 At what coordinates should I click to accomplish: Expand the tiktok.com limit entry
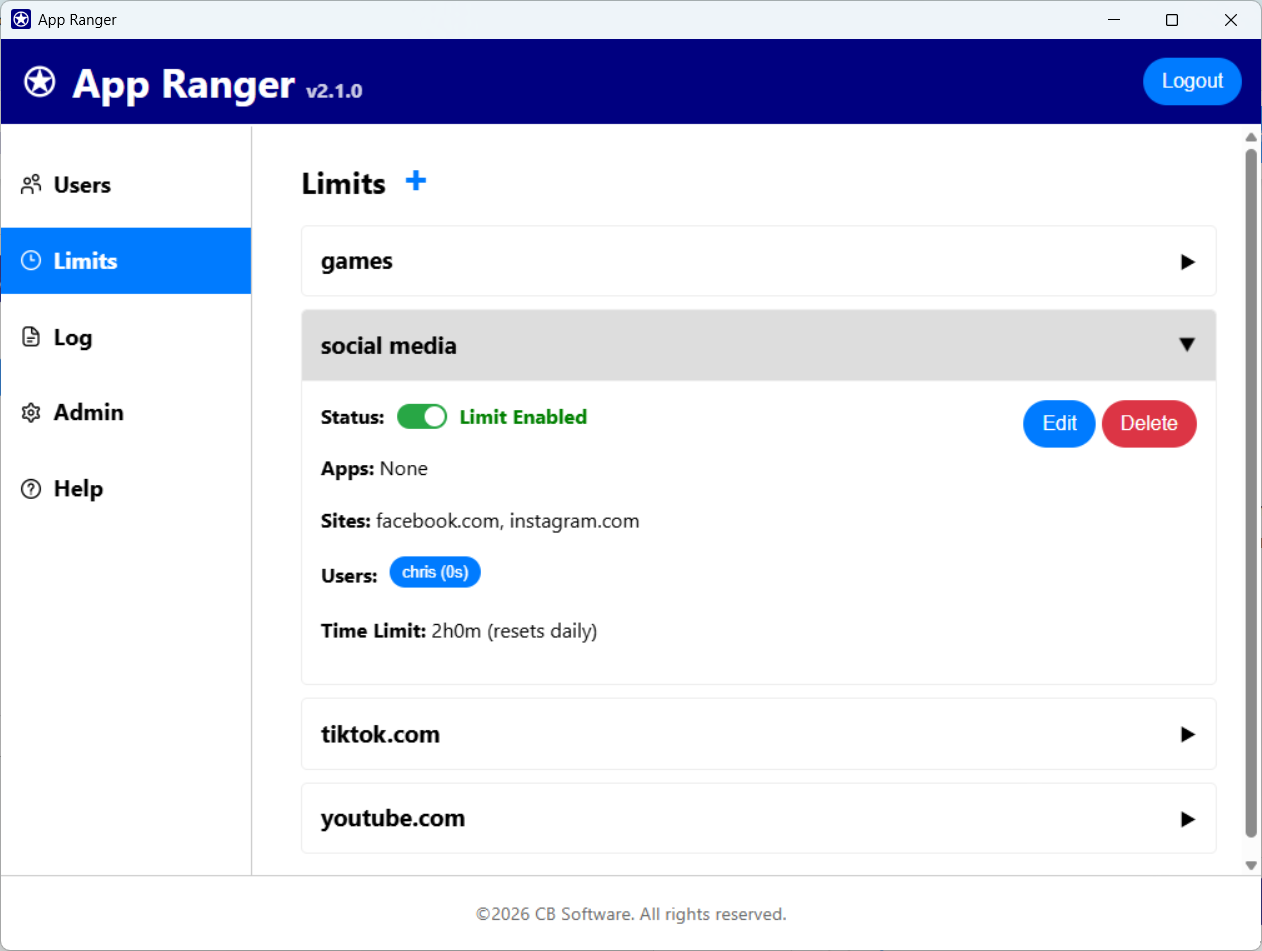click(x=758, y=734)
